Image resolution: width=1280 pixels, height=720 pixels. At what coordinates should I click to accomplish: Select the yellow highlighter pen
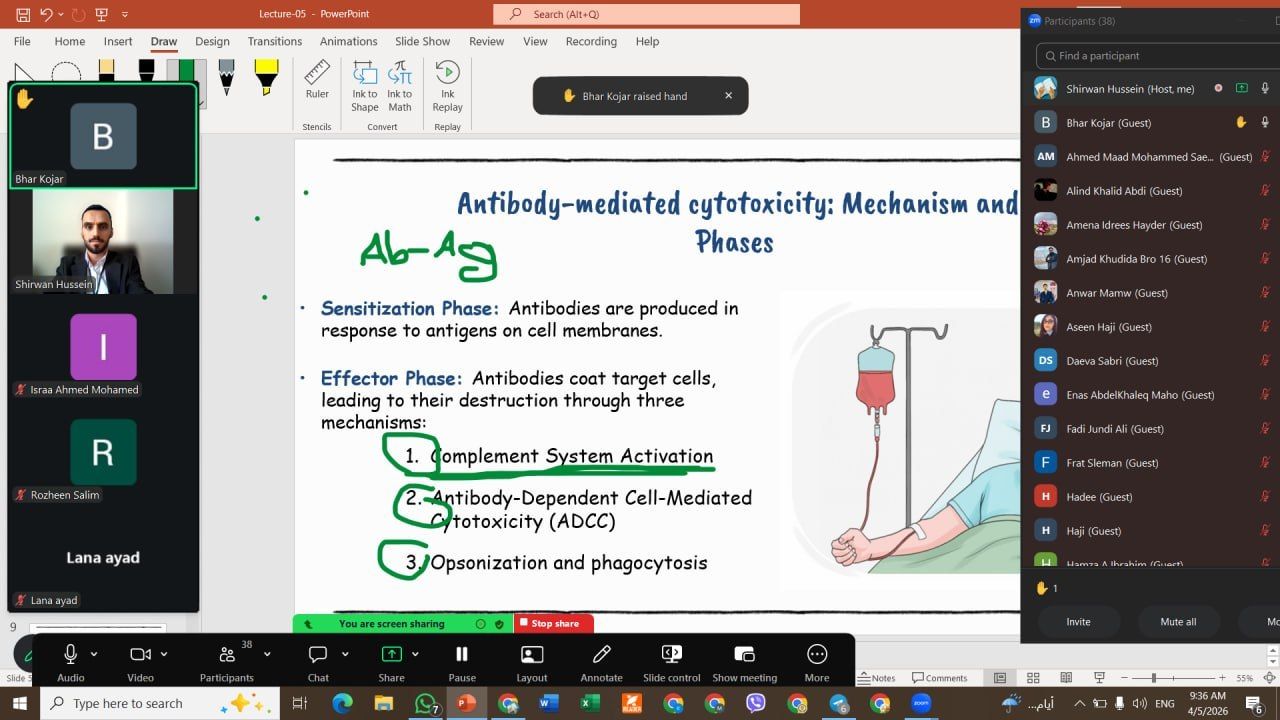[266, 77]
